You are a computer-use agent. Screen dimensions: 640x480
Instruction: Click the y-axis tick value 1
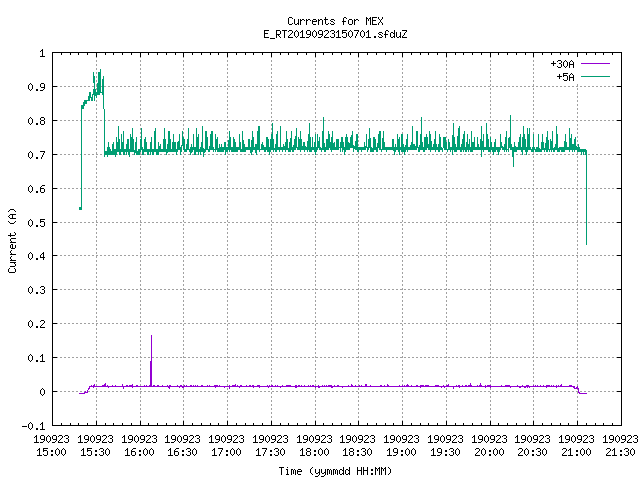[42, 53]
